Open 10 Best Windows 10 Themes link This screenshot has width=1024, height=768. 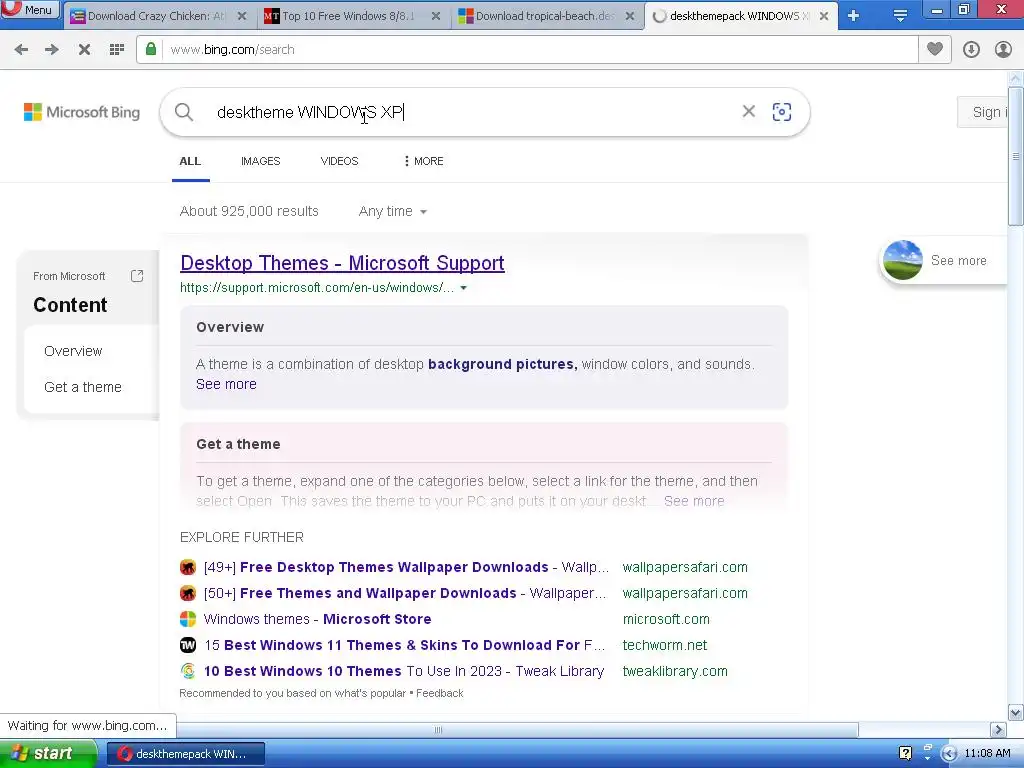(404, 671)
